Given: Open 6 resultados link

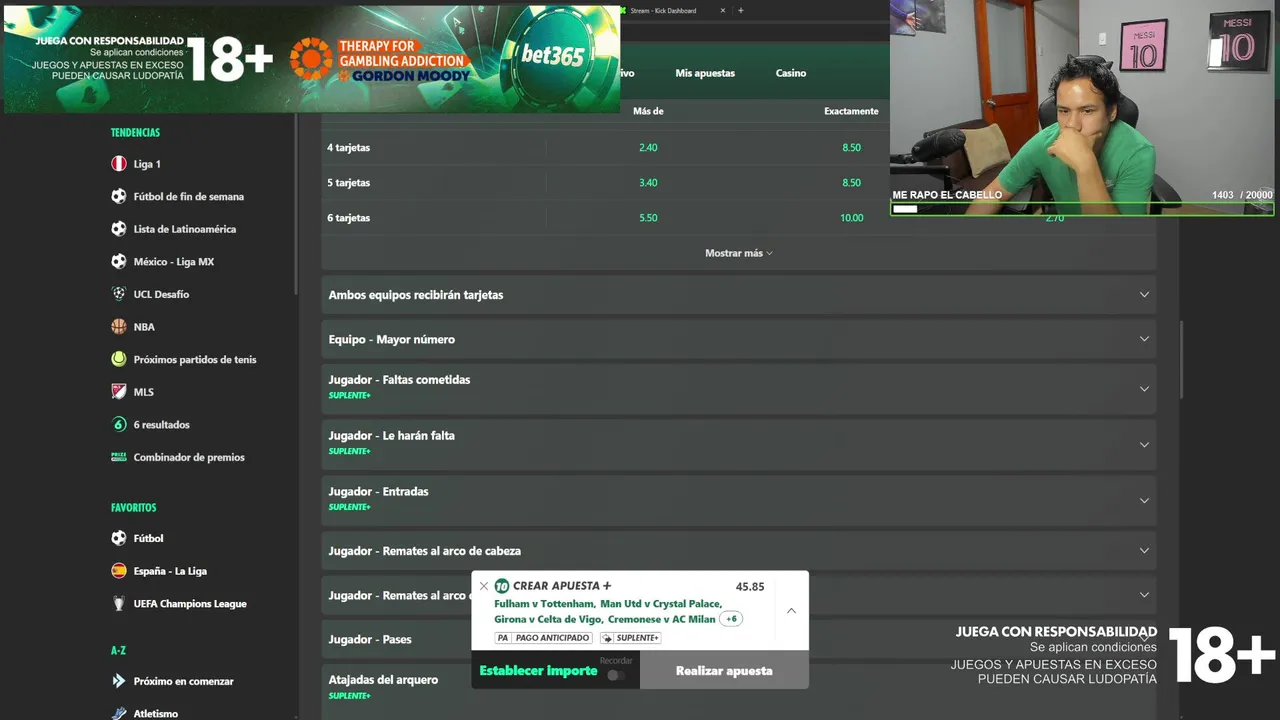Looking at the screenshot, I should coord(161,424).
